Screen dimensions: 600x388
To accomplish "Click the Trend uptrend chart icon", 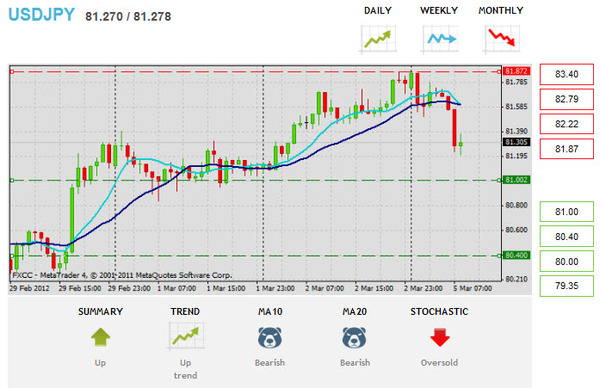I will pyautogui.click(x=186, y=337).
